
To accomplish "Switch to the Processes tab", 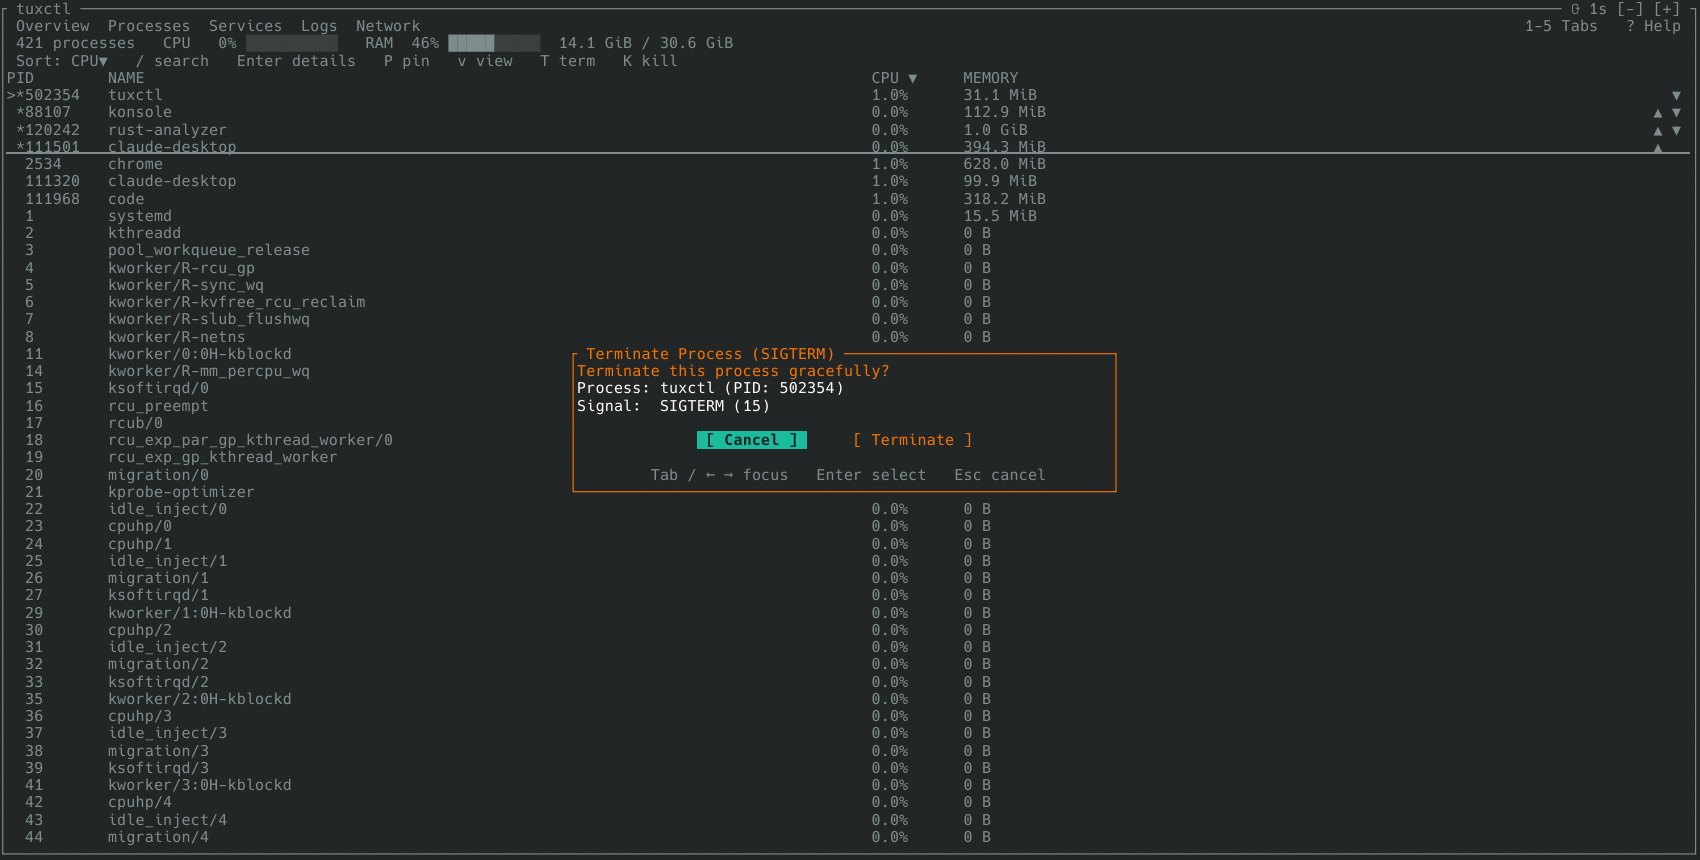I will (x=149, y=26).
